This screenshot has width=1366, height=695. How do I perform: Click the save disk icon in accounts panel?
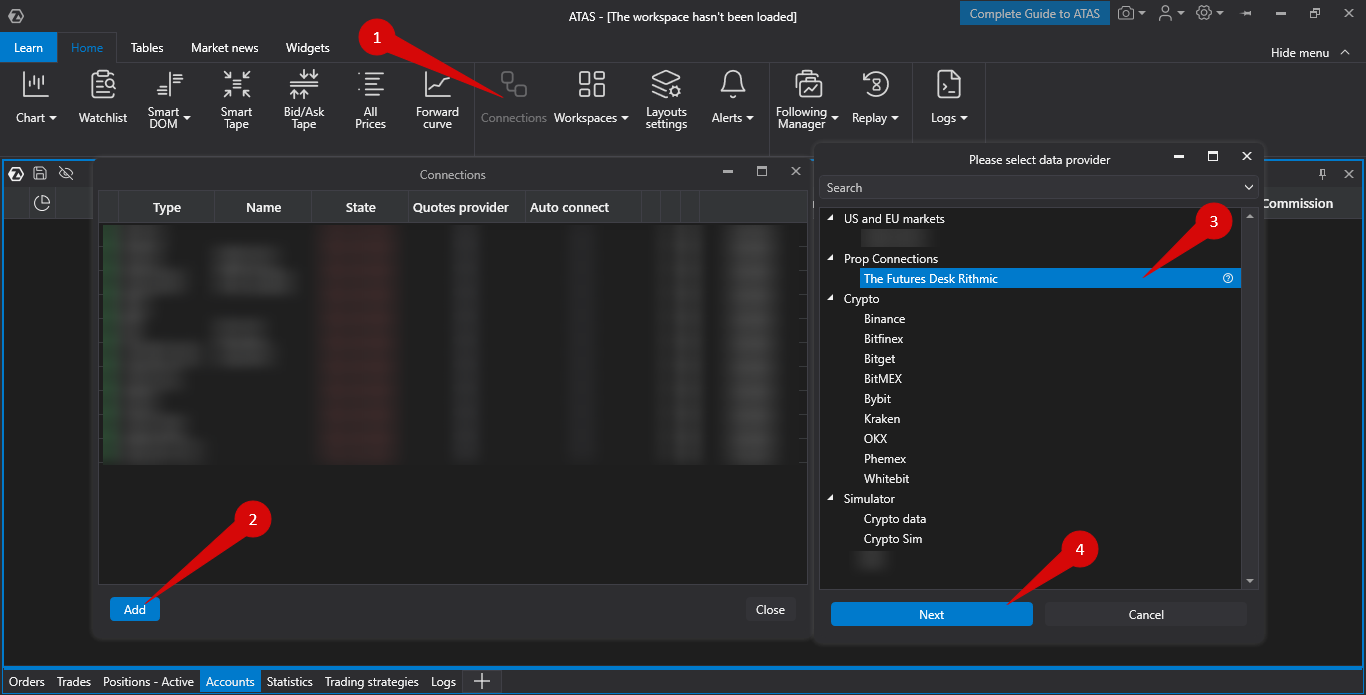pyautogui.click(x=40, y=174)
